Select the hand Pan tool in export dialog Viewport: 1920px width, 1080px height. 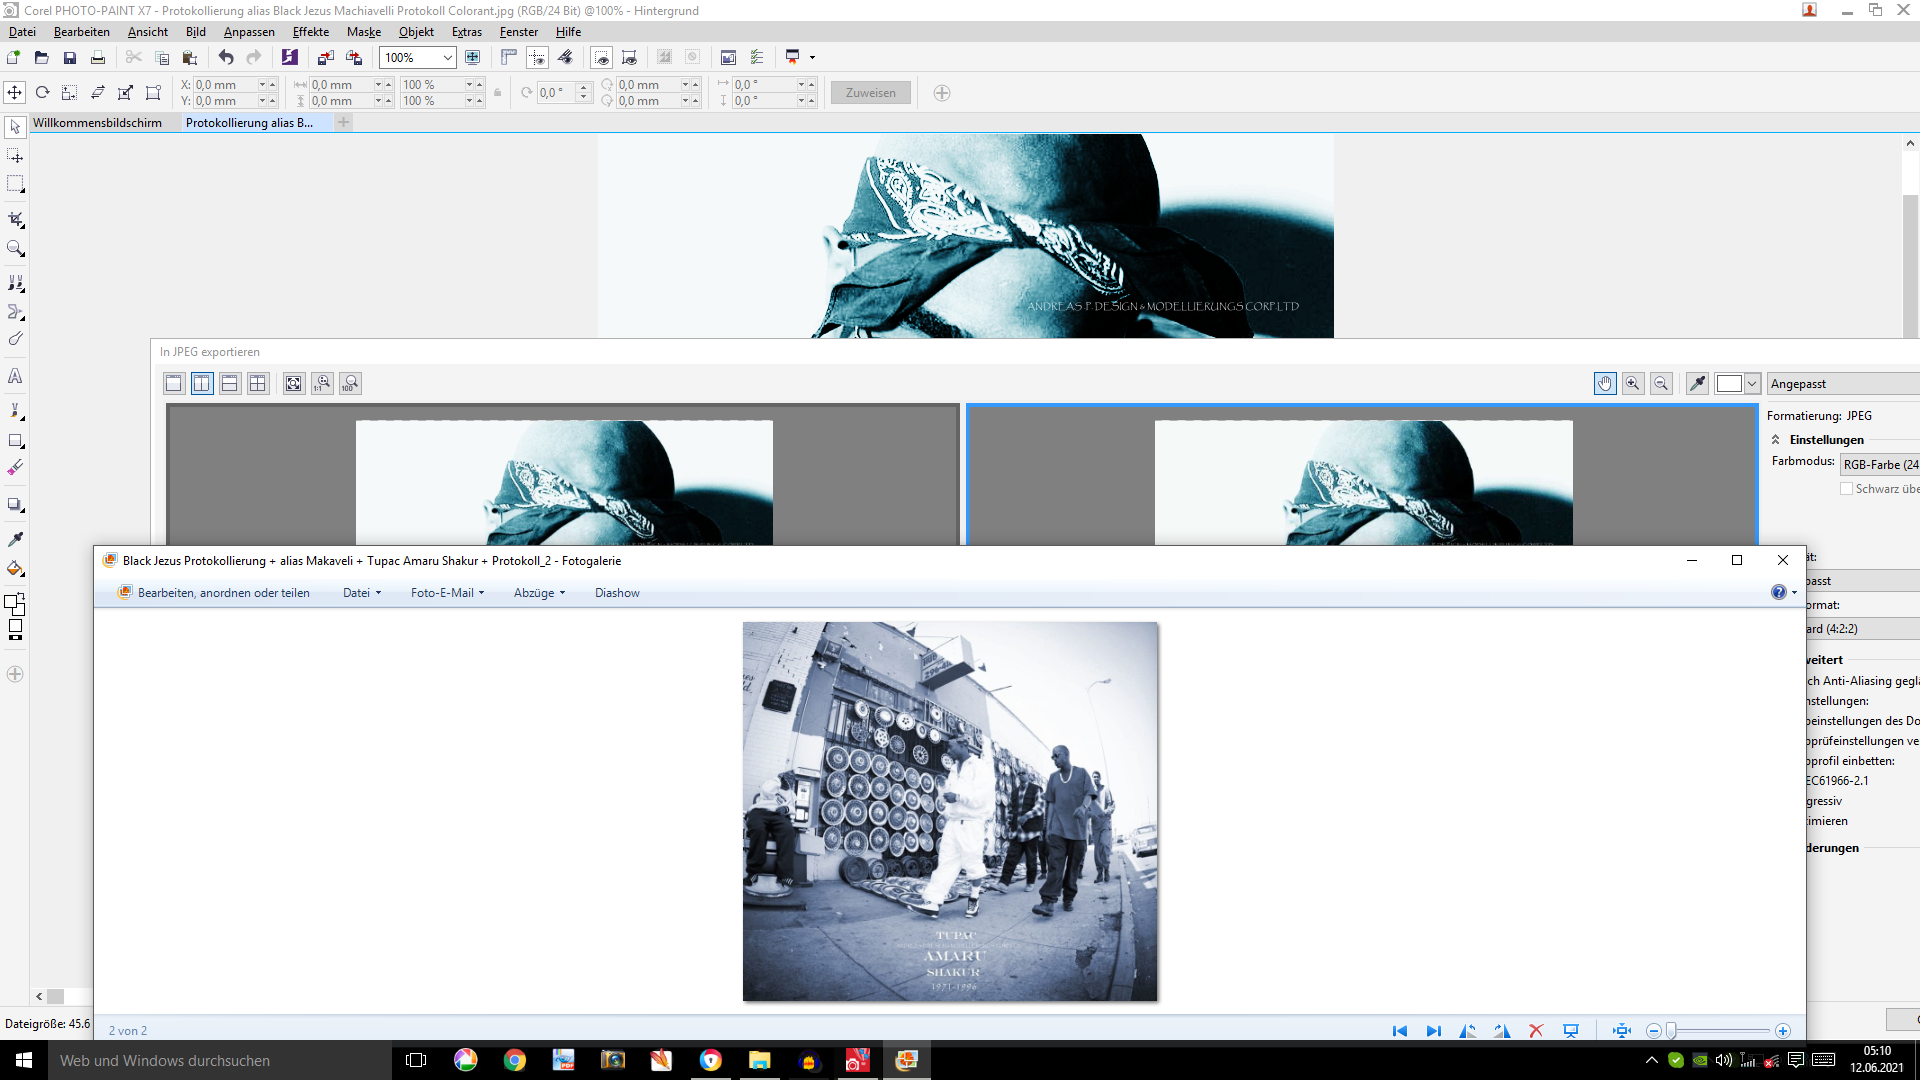[x=1605, y=384]
